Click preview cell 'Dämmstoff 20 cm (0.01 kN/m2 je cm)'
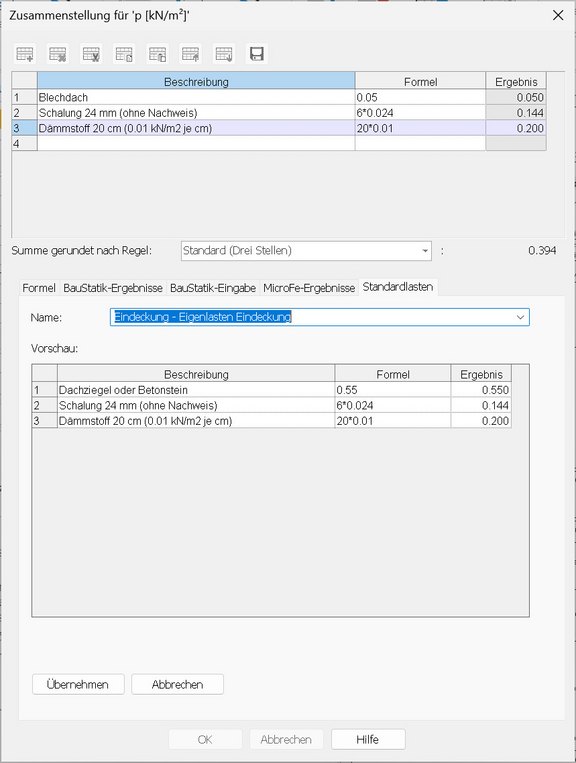 click(x=196, y=421)
